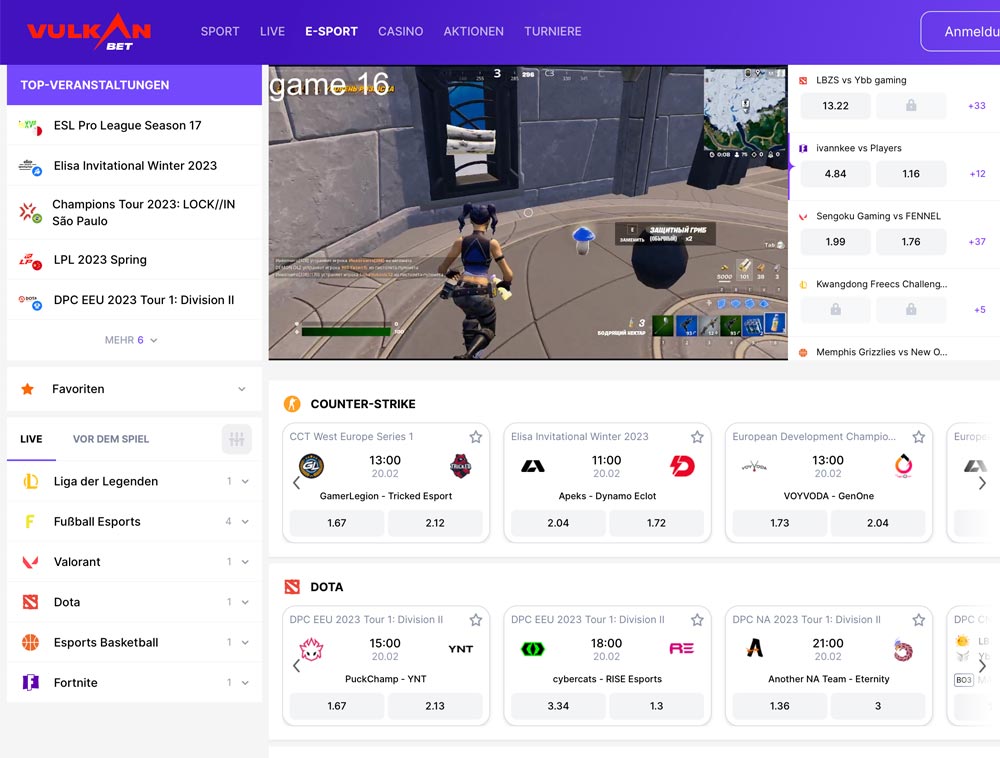Expand Liga der Legenden chevron
Screen dimensions: 1000x758
245,481
